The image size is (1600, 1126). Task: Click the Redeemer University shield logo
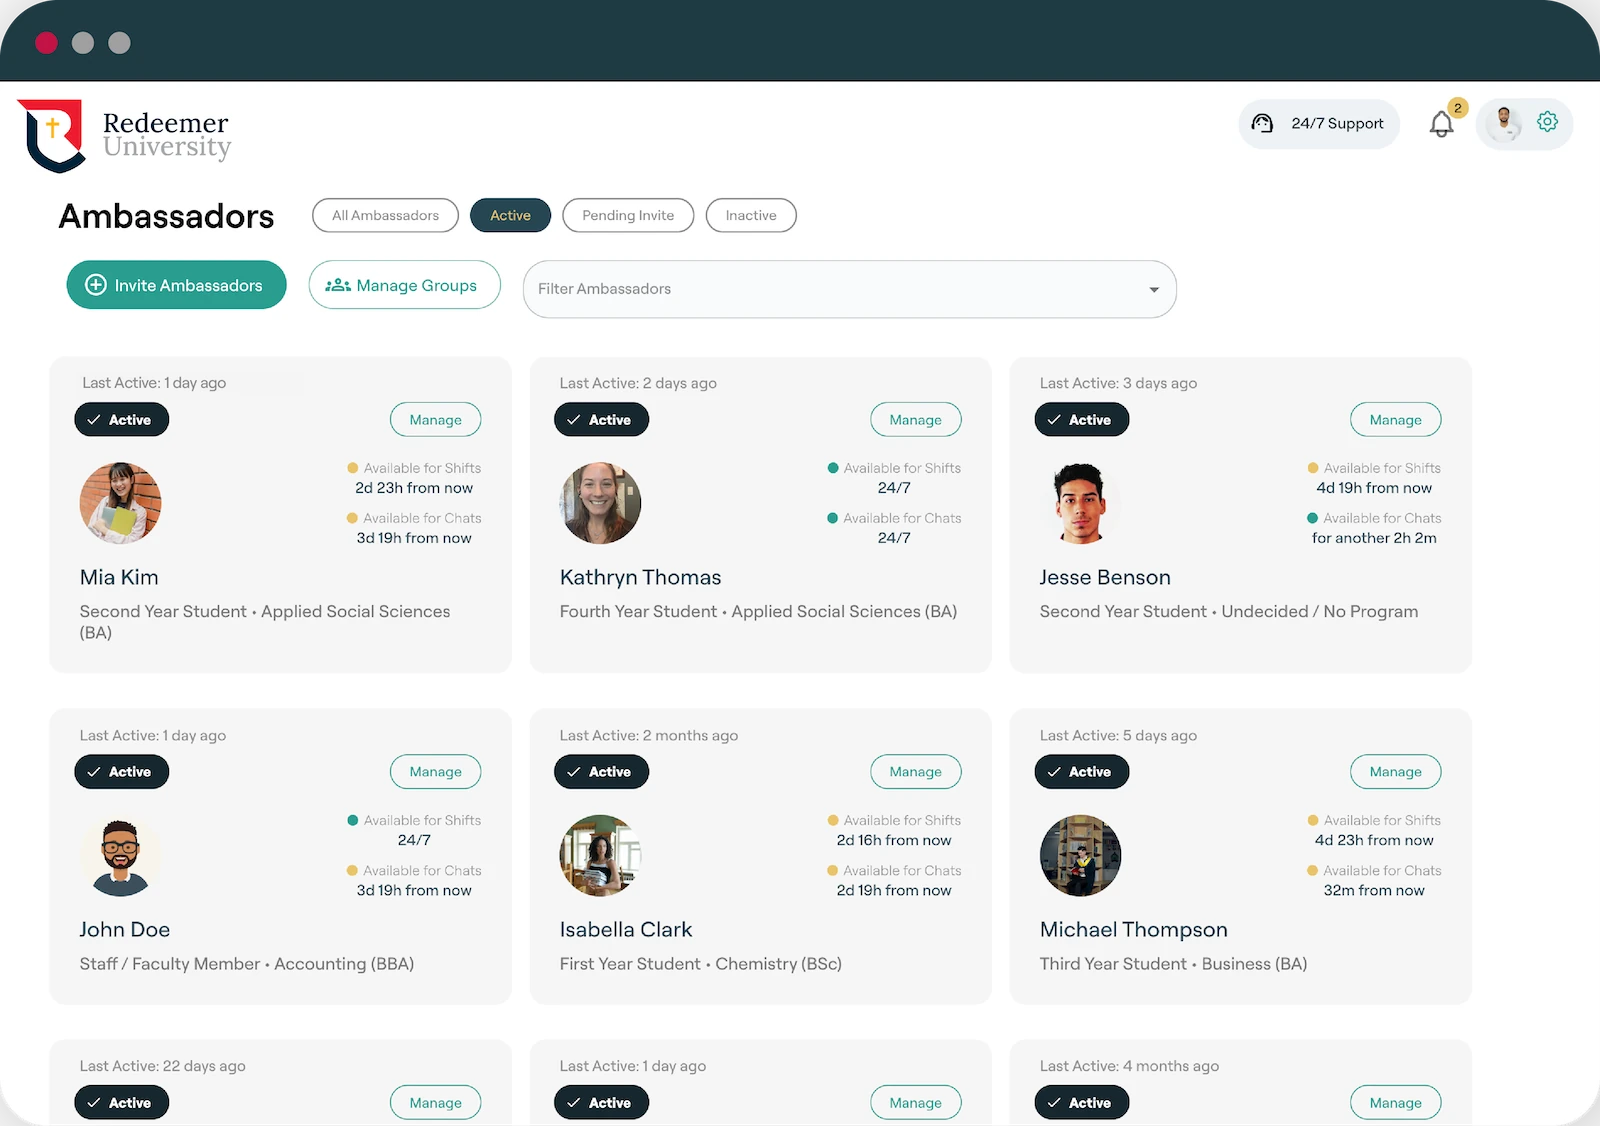51,135
